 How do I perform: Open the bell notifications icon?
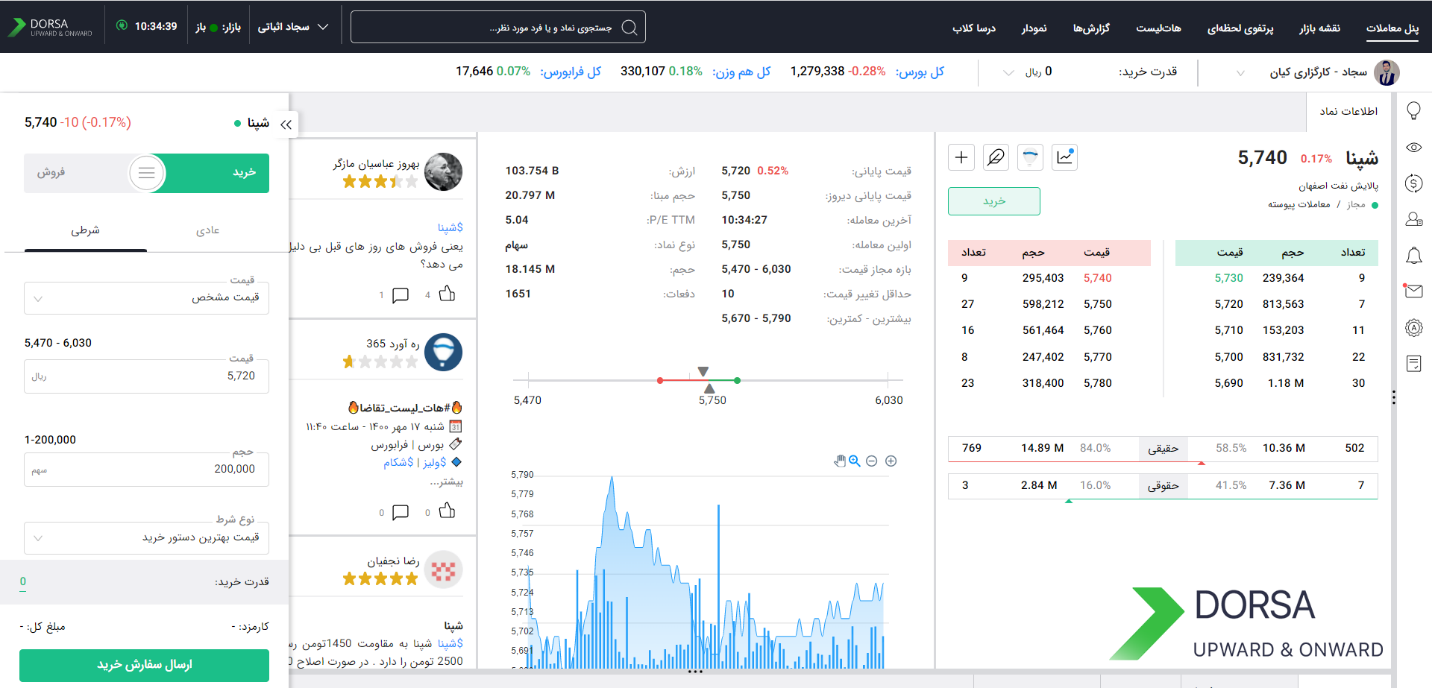tap(1414, 255)
